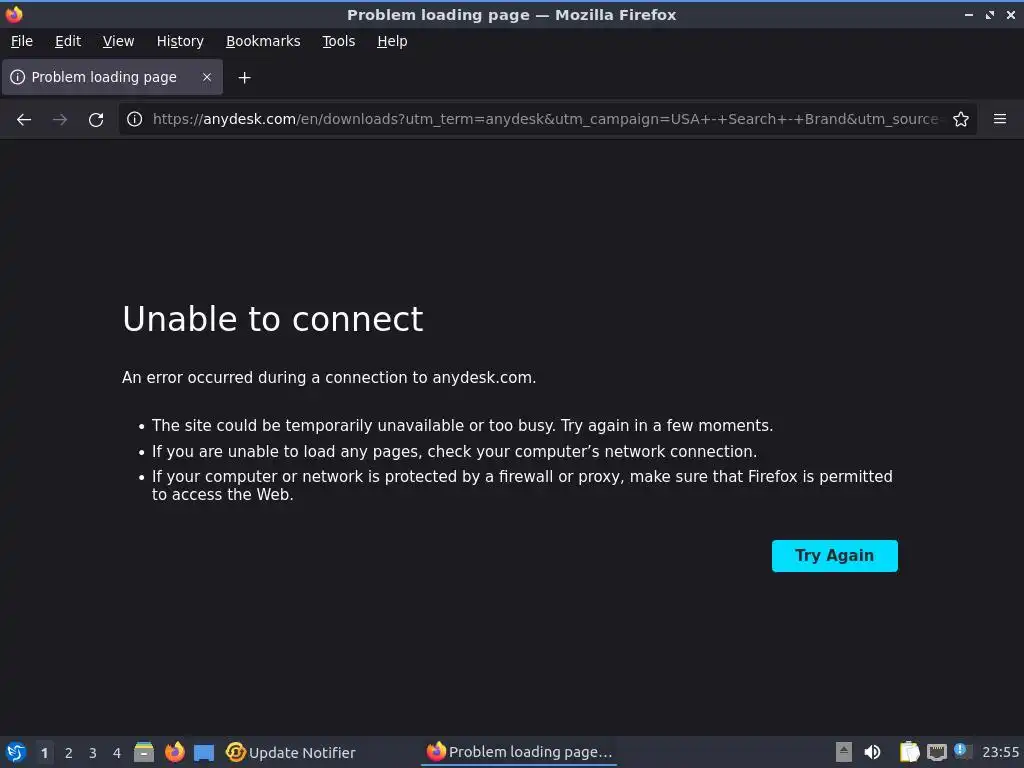Open the File menu
Image resolution: width=1024 pixels, height=768 pixels.
tap(22, 41)
